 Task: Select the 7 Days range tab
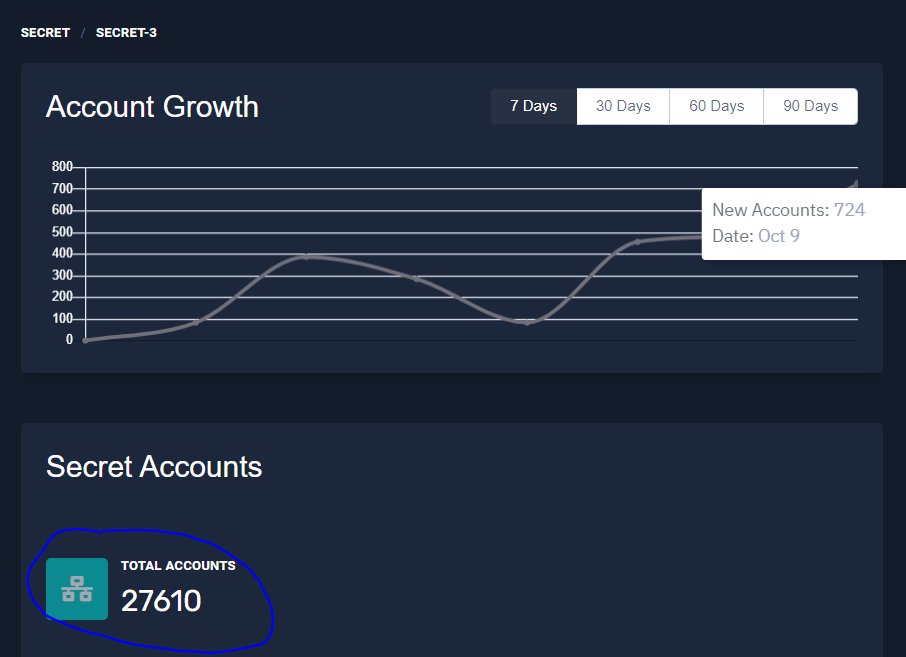click(533, 106)
